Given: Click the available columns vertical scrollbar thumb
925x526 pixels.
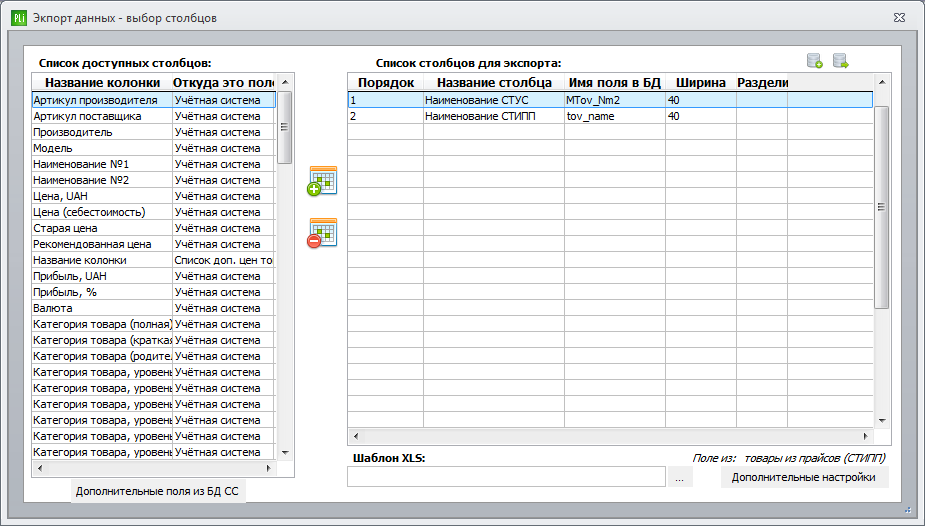Looking at the screenshot, I should point(285,127).
